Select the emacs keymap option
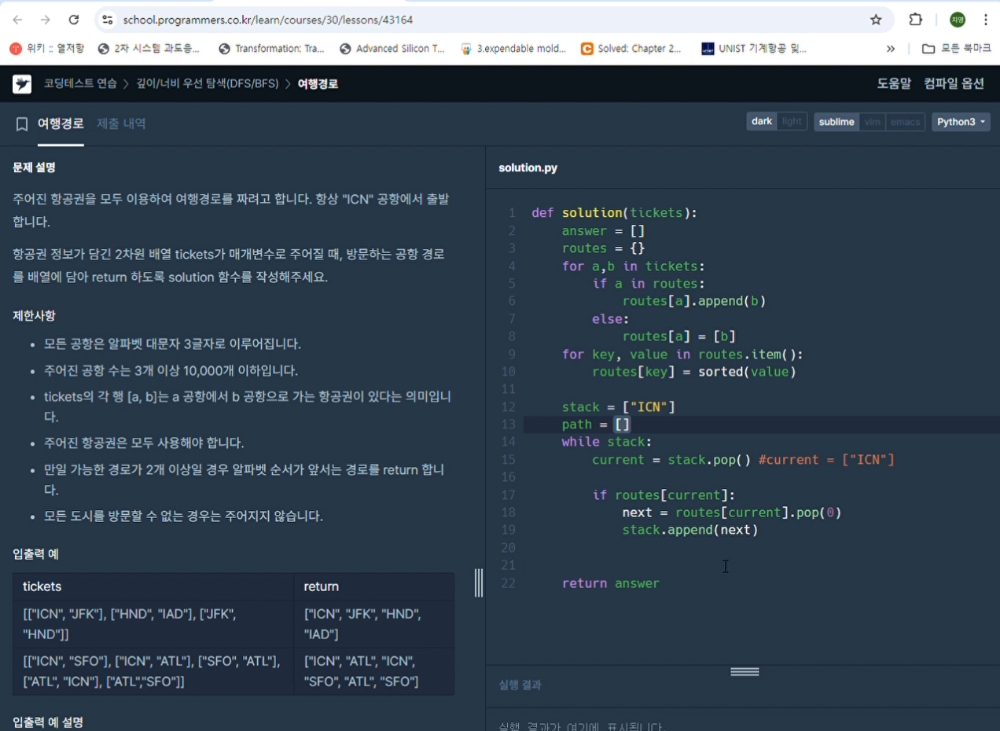 click(x=904, y=122)
